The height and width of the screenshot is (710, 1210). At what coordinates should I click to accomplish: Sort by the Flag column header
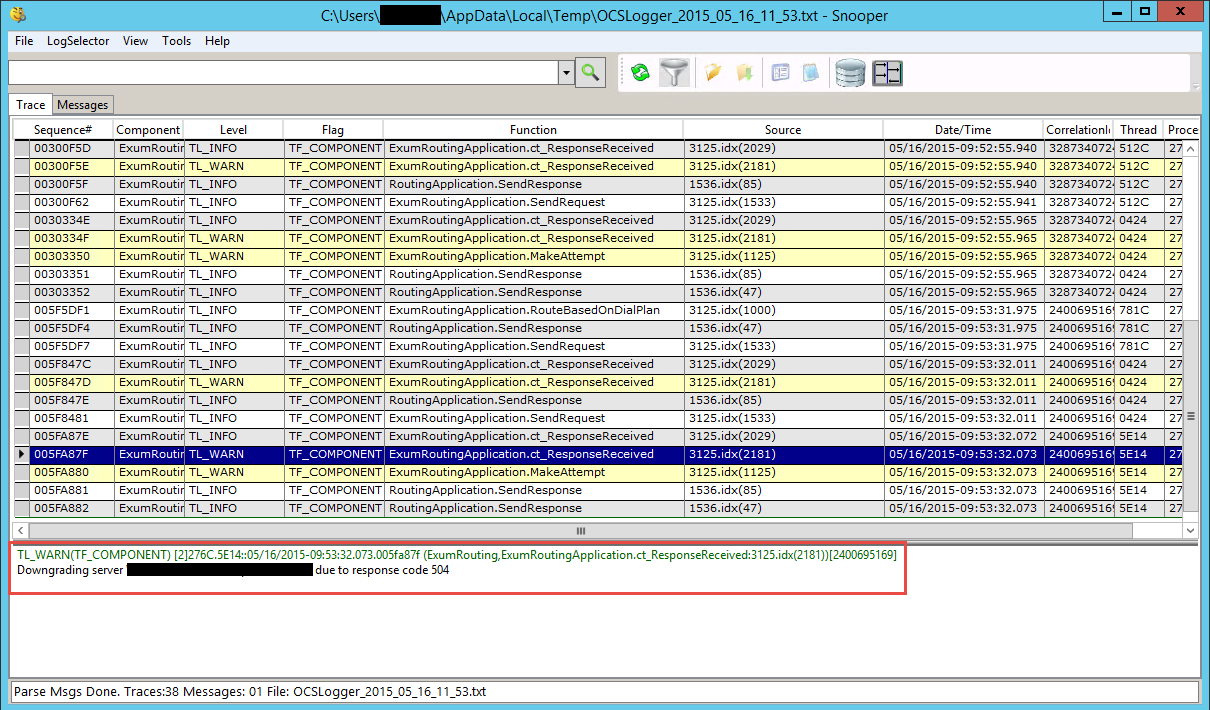(x=333, y=129)
